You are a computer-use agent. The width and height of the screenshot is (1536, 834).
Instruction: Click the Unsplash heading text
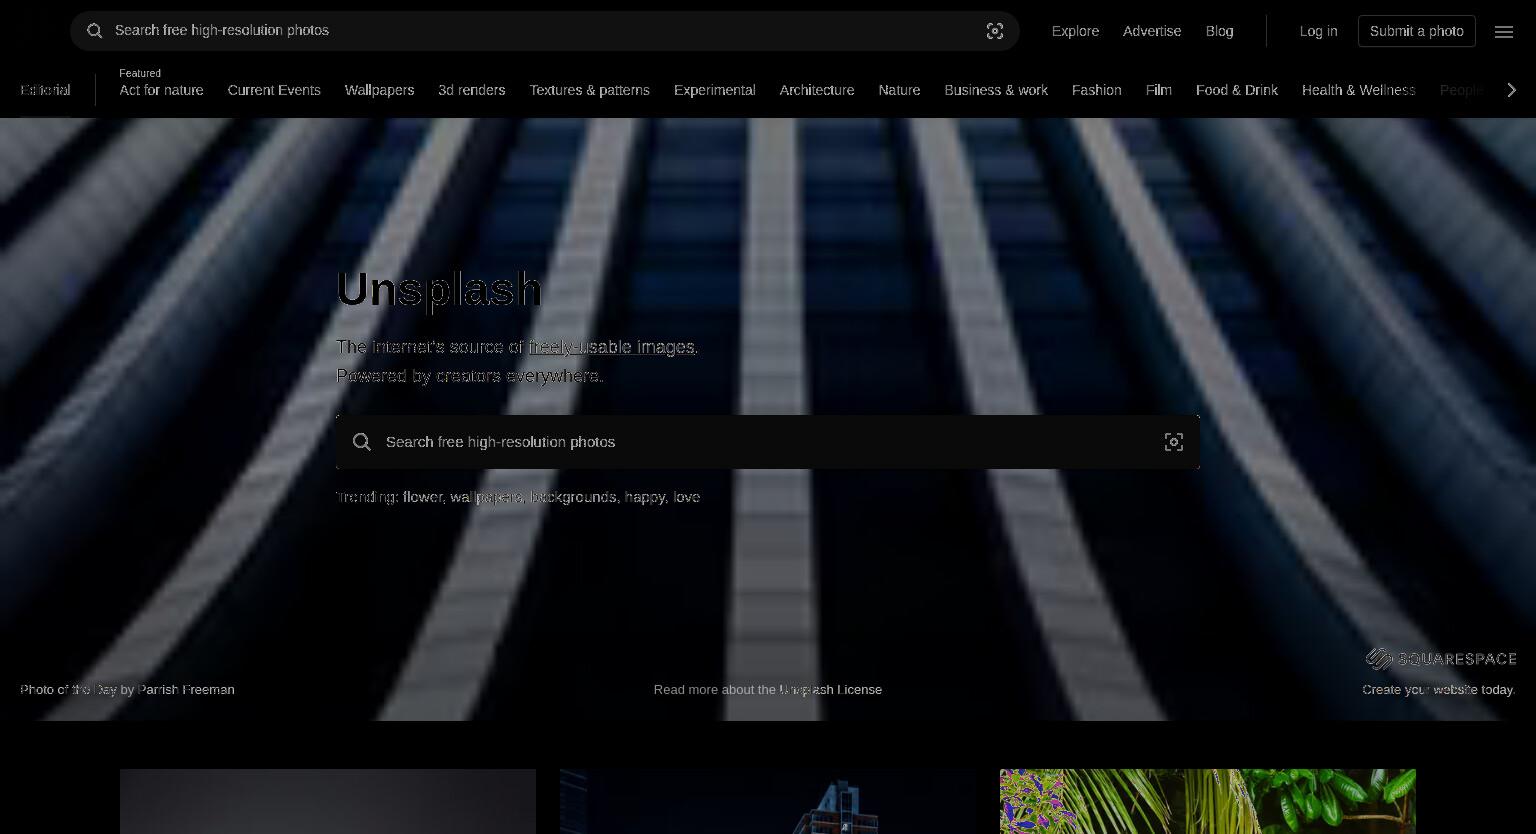pos(439,289)
